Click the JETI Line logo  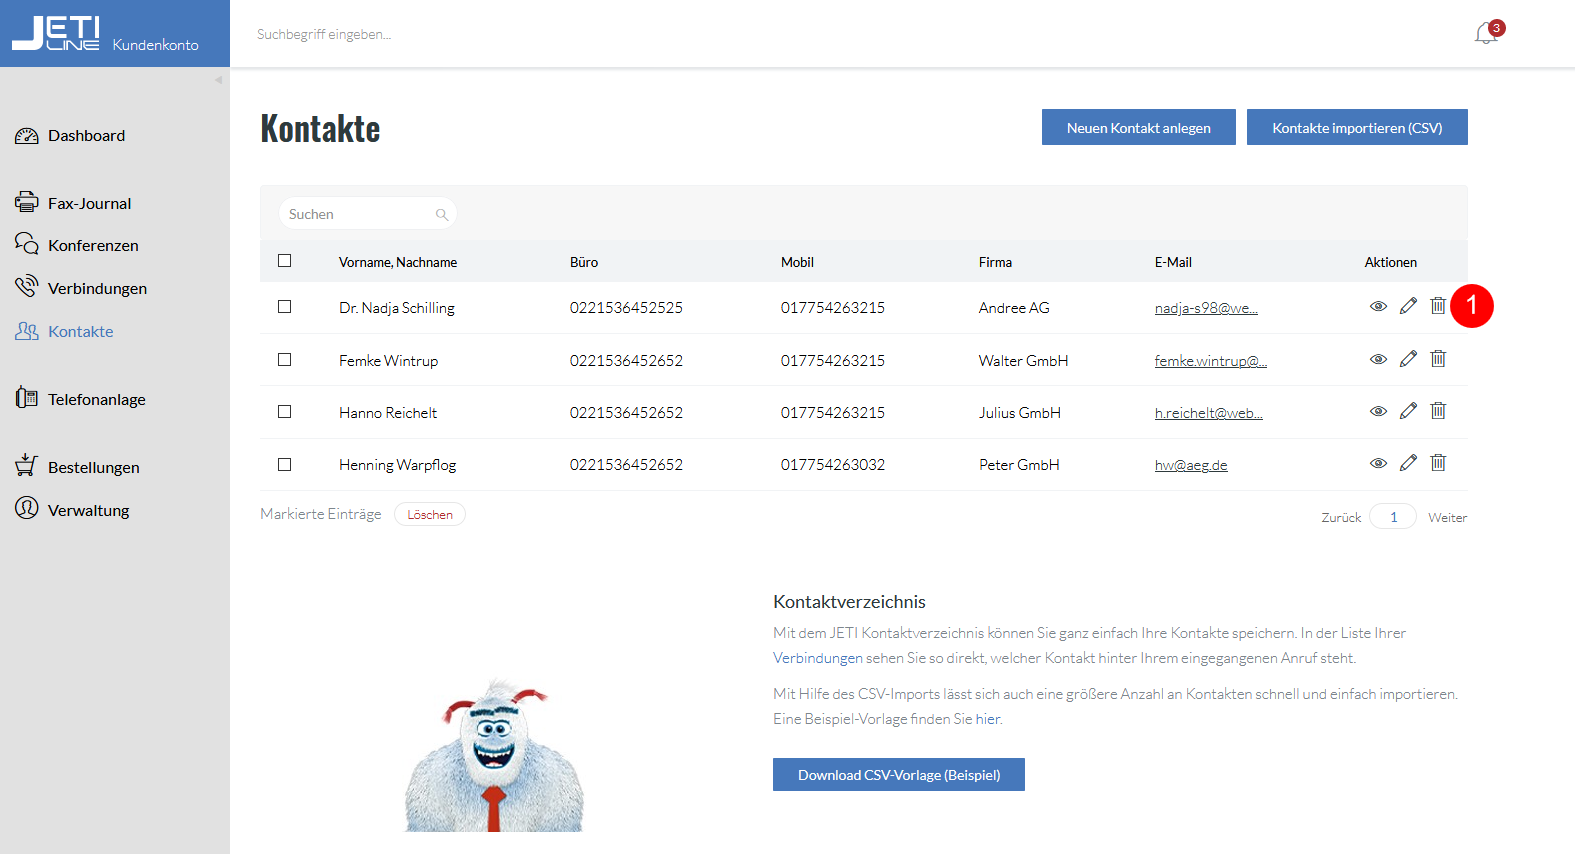pos(56,33)
